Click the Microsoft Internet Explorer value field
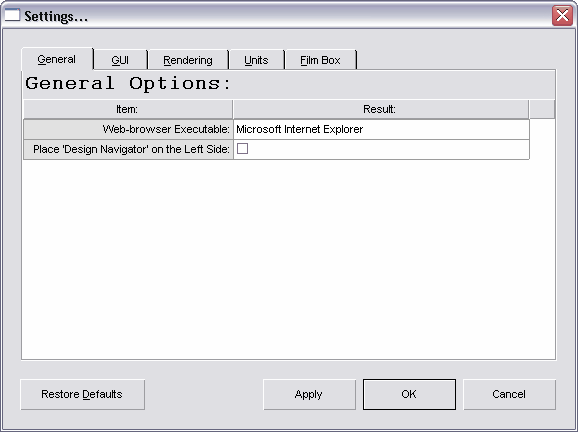The height and width of the screenshot is (432, 578). click(381, 129)
